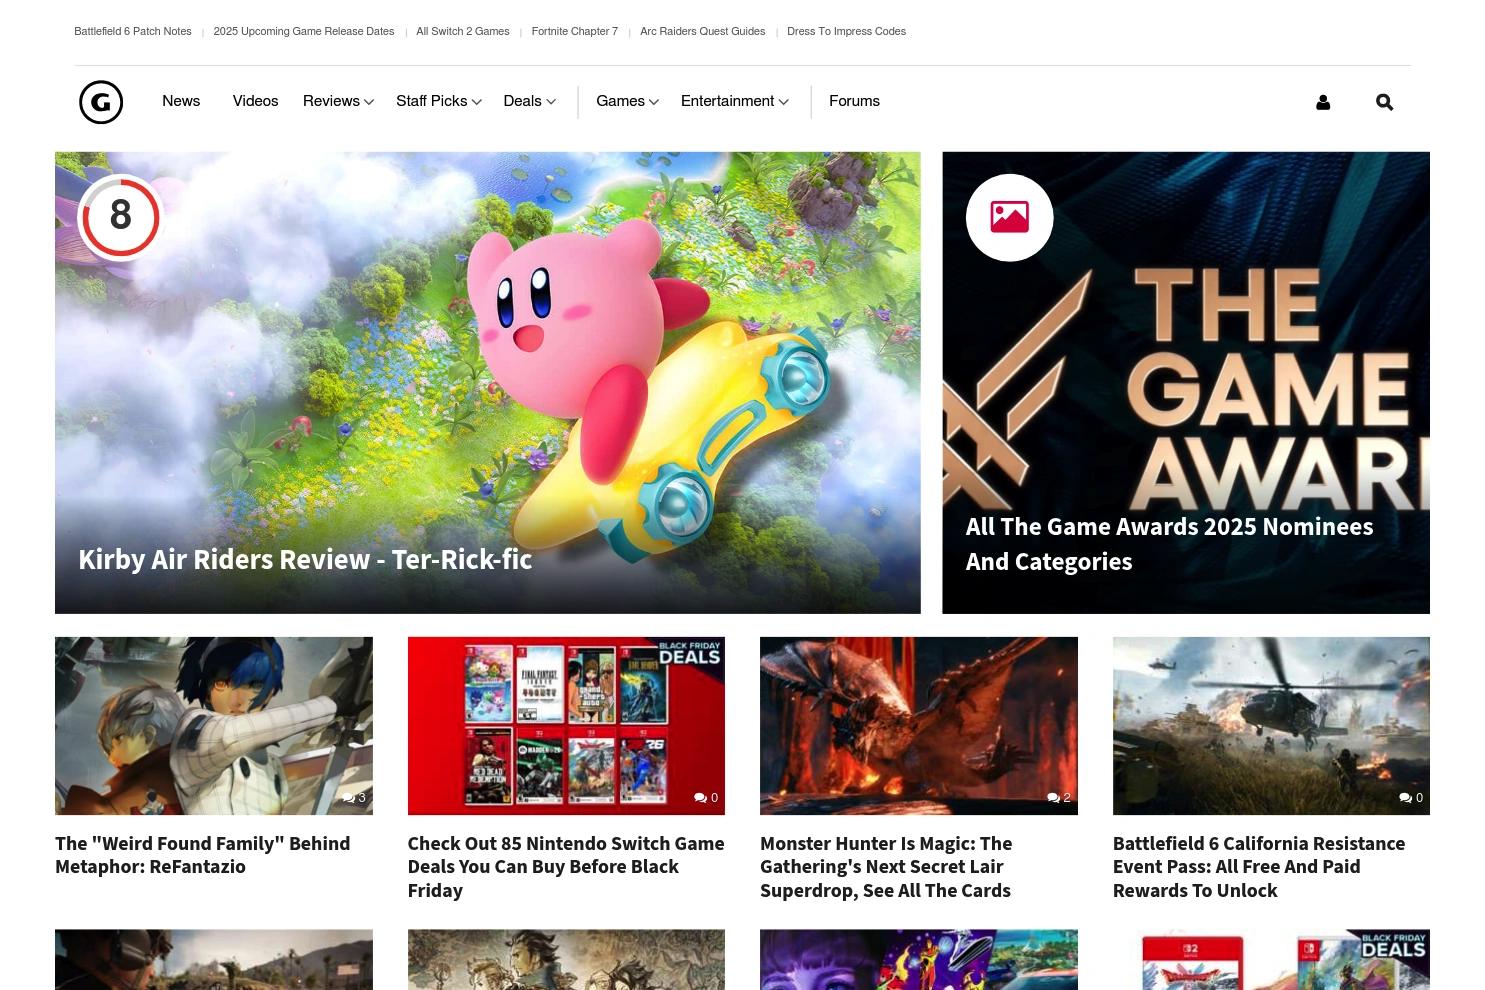Open the Videos menu item
This screenshot has width=1485, height=990.
[x=255, y=101]
